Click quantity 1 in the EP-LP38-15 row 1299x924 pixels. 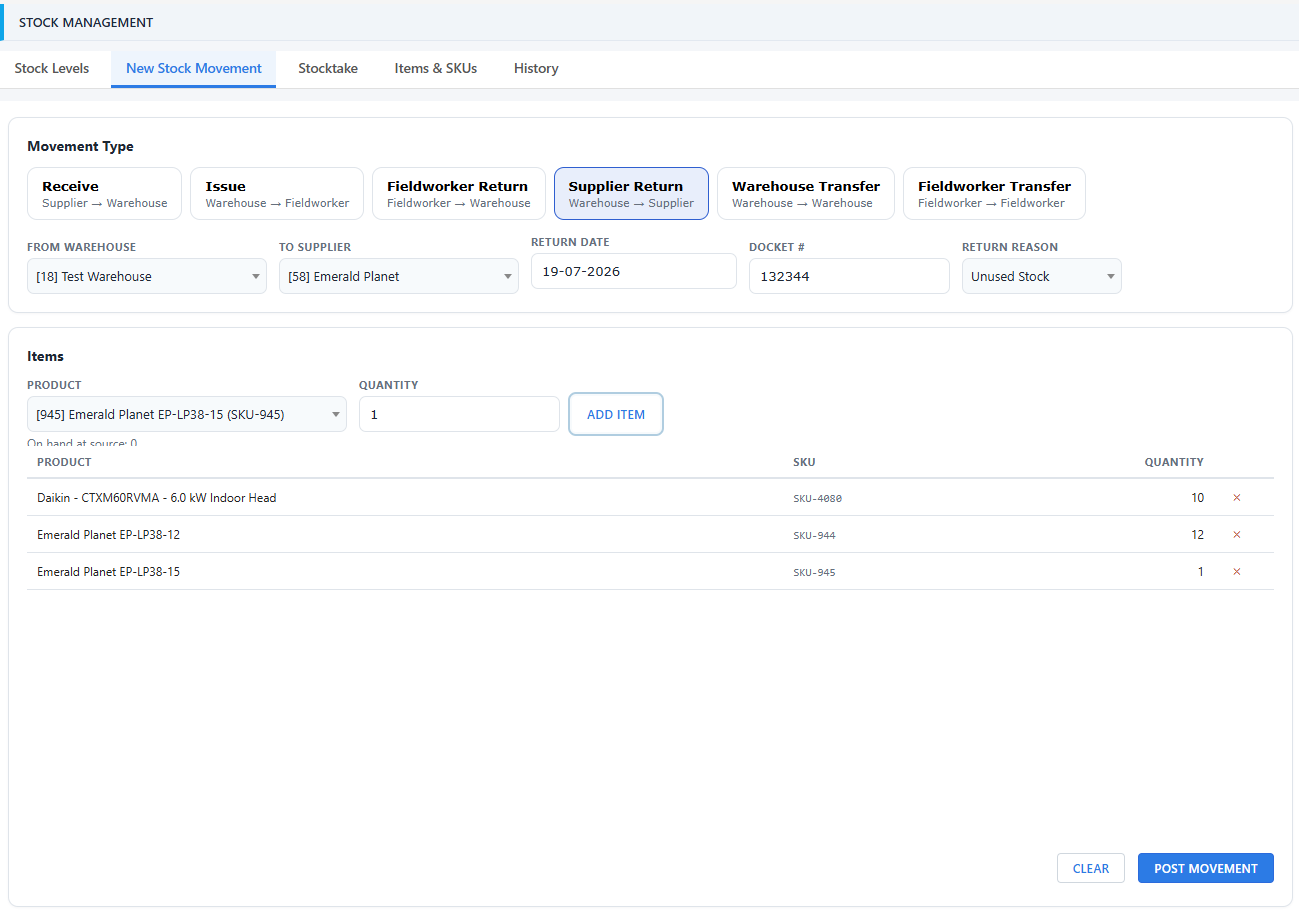[x=1201, y=572]
